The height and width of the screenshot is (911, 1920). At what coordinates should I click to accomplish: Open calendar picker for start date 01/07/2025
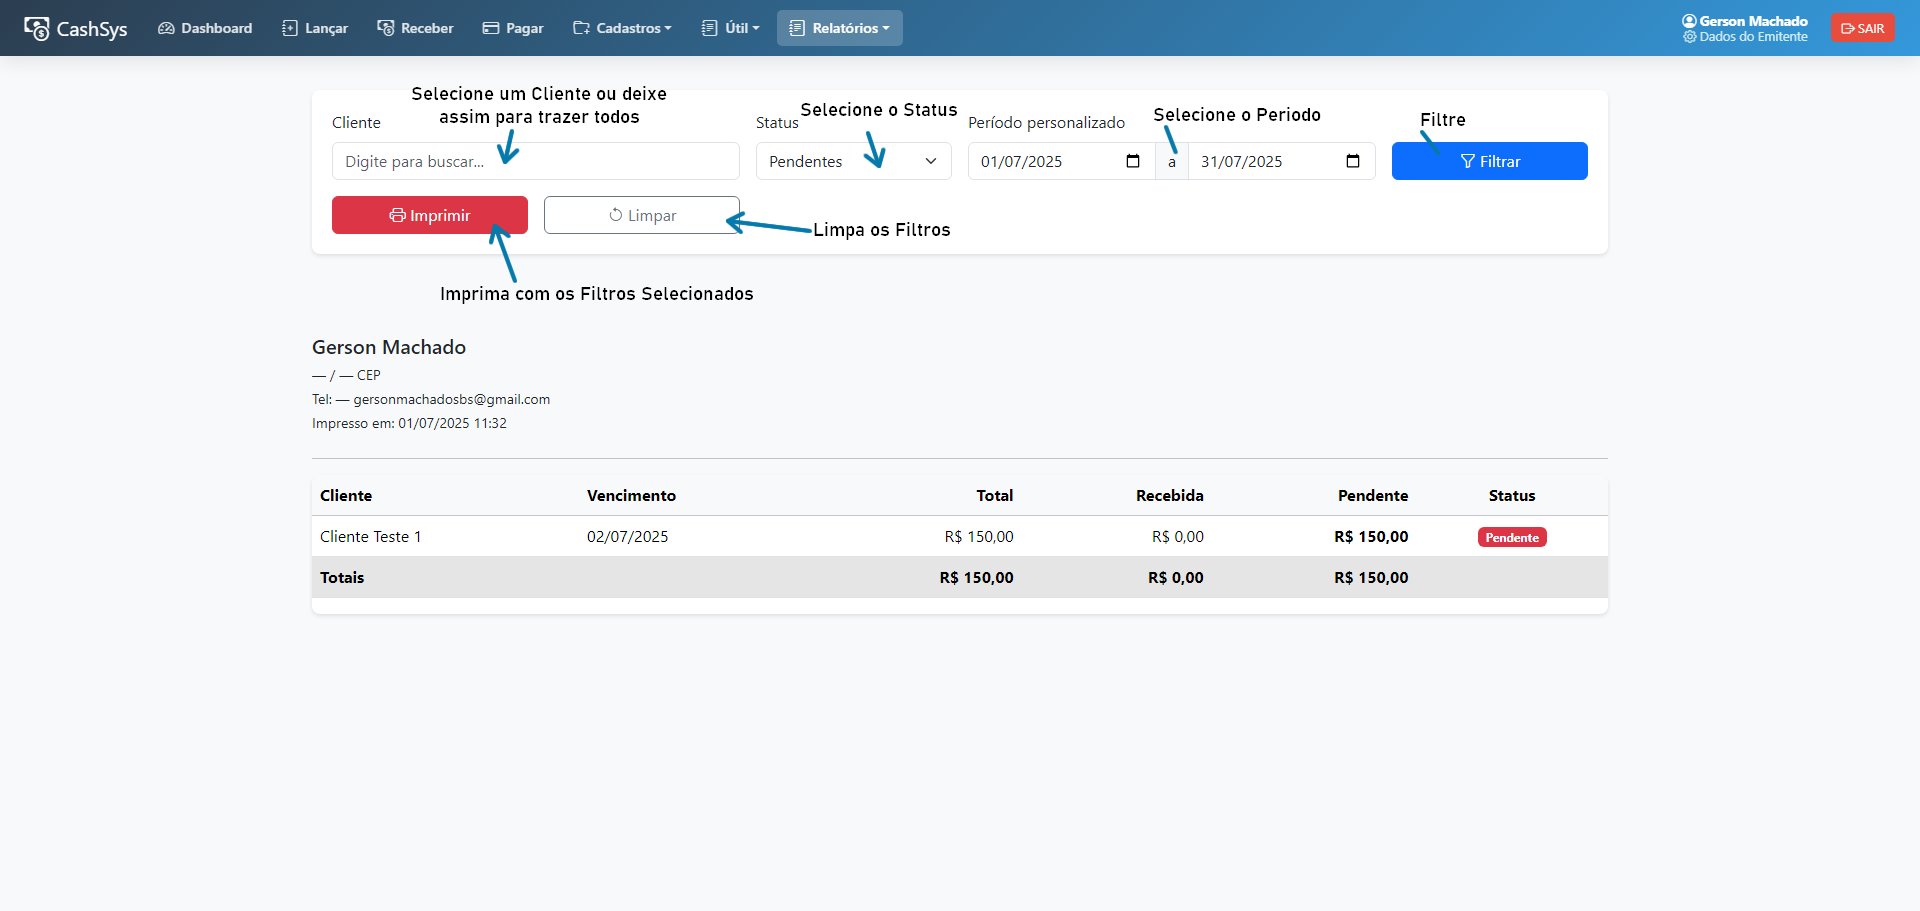coord(1133,161)
